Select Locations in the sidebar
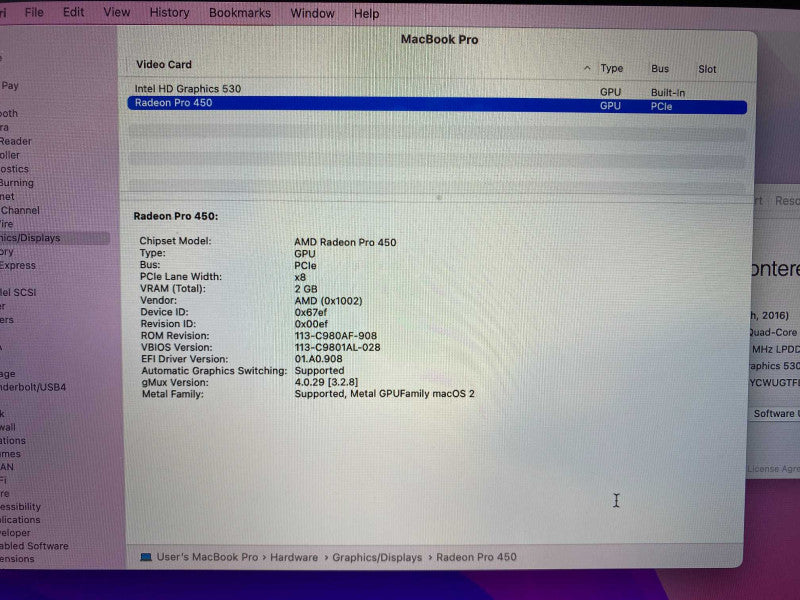The width and height of the screenshot is (800, 600). [x=13, y=440]
